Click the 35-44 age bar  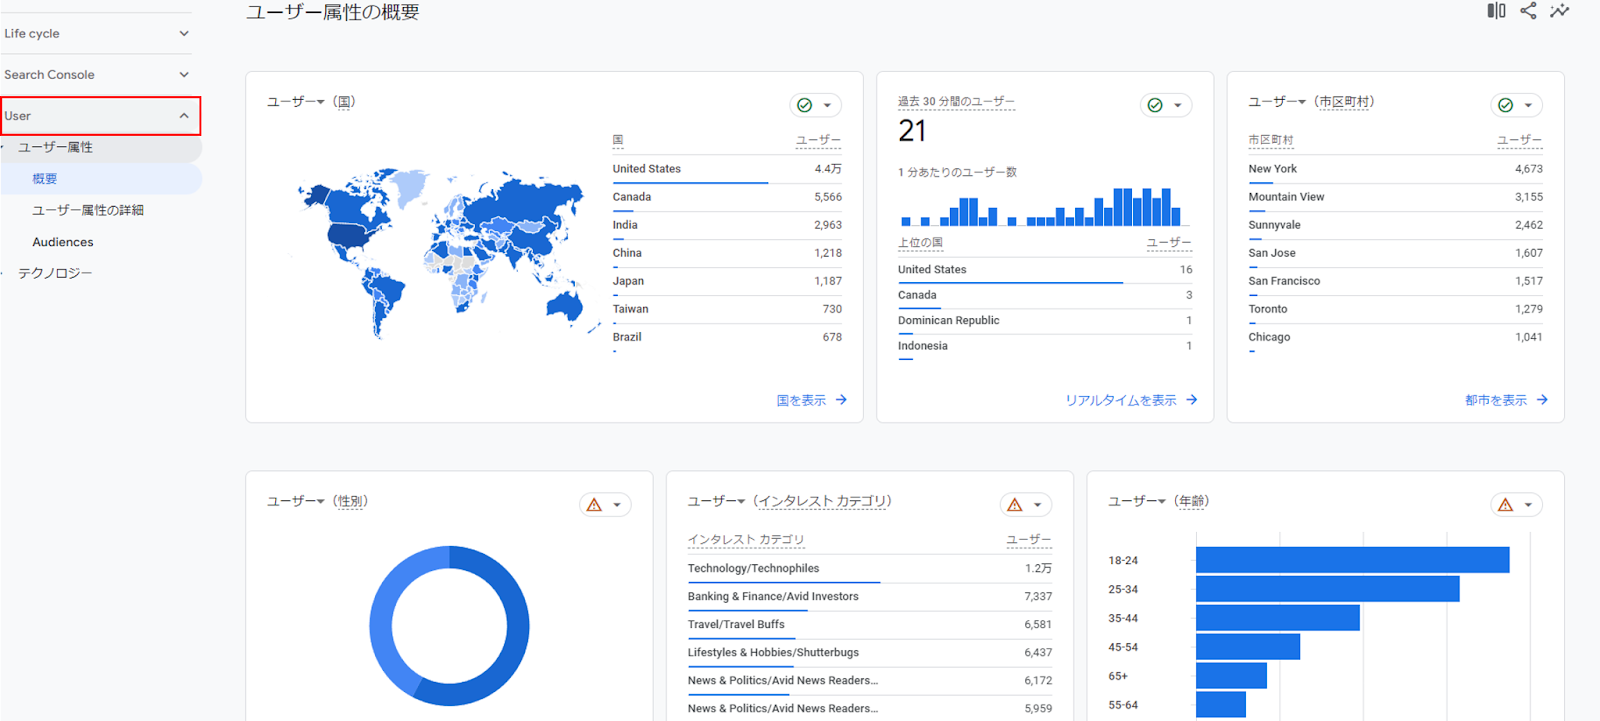[1277, 618]
